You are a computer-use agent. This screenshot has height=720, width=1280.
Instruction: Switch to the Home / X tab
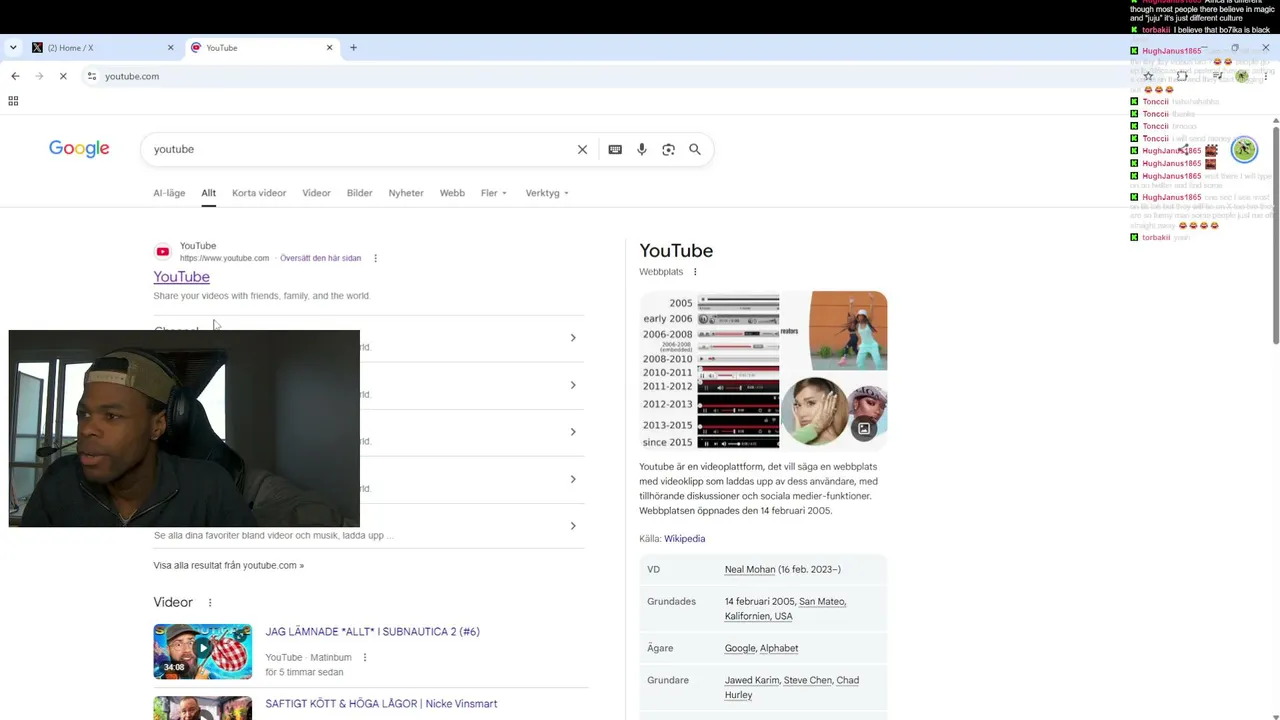(x=103, y=47)
